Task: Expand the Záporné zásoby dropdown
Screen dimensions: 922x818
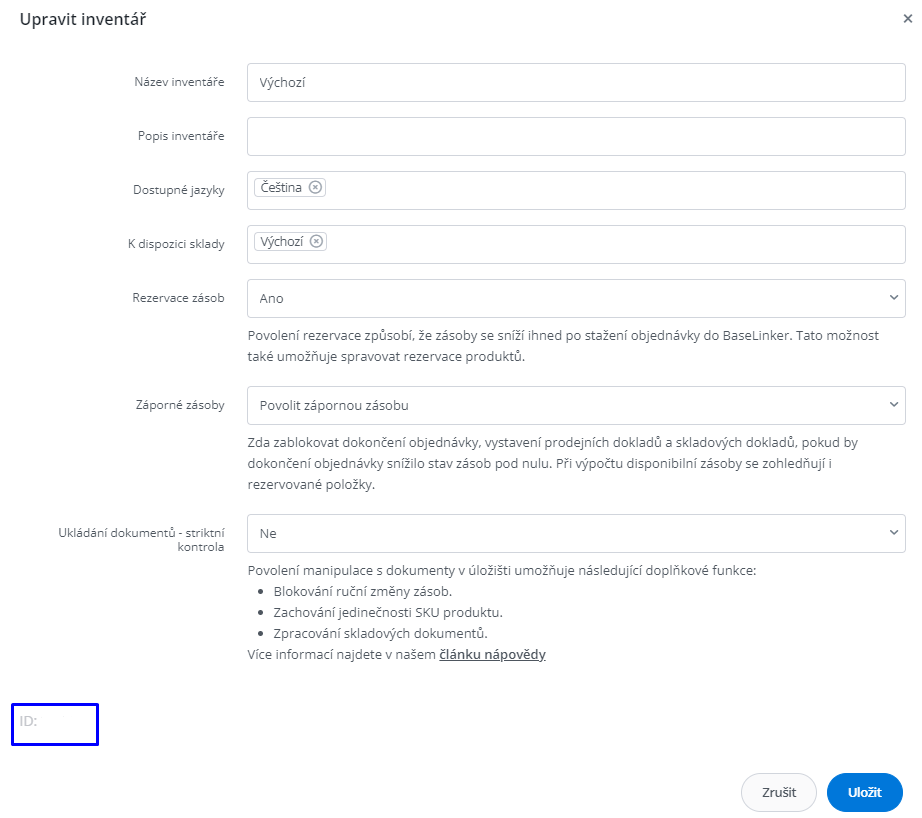Action: point(575,405)
